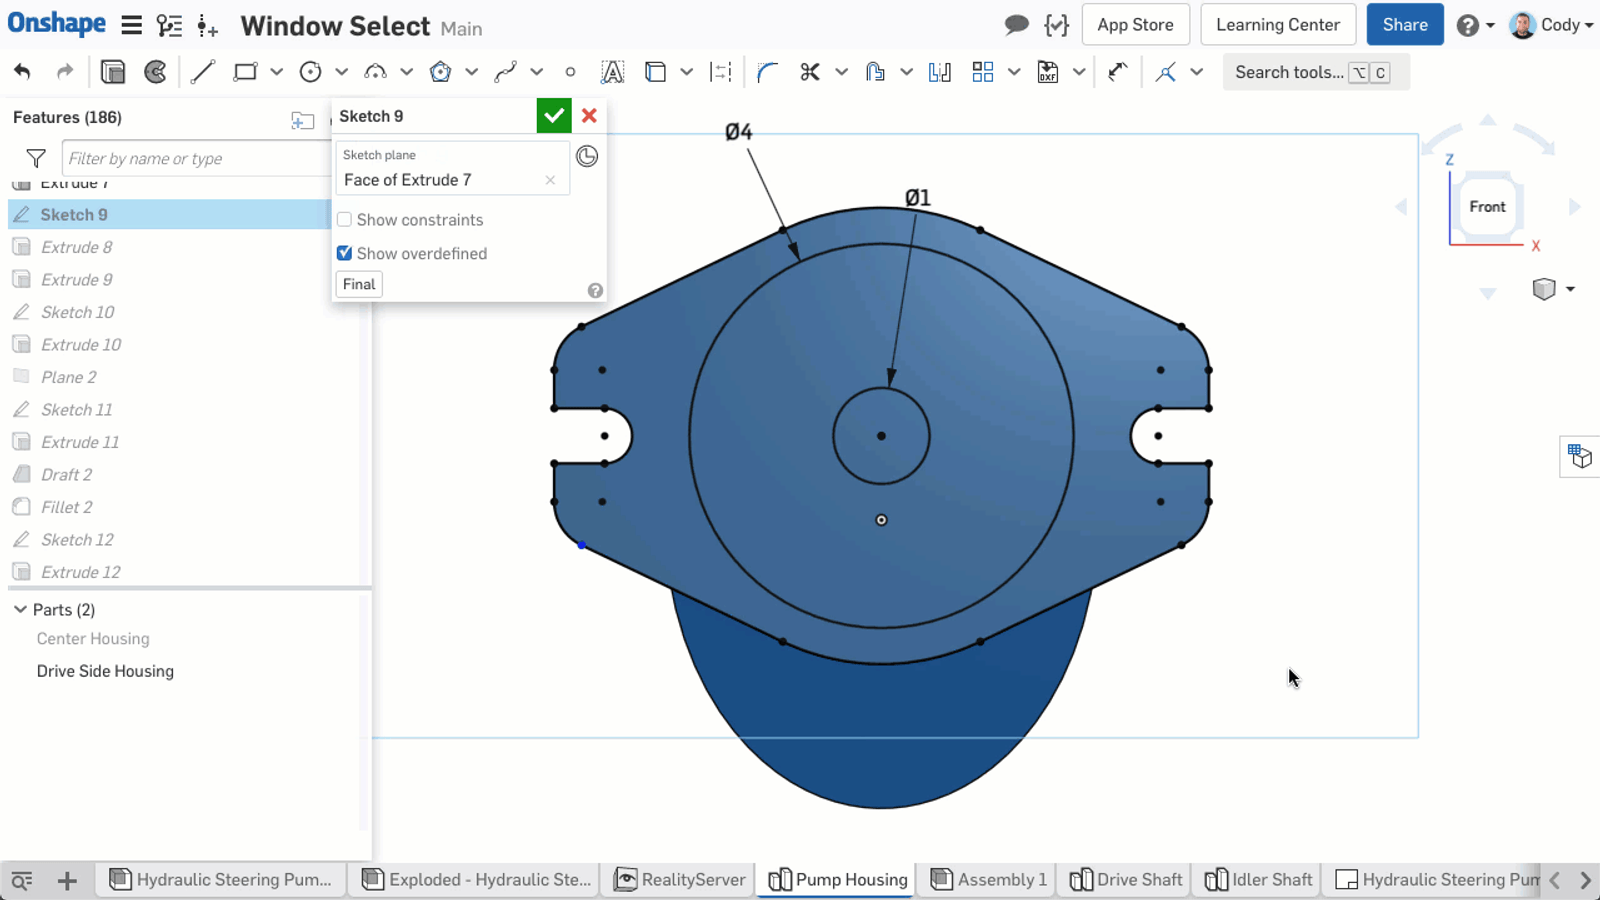
Task: Open the Insert DXF/DWG tool
Action: point(1047,71)
